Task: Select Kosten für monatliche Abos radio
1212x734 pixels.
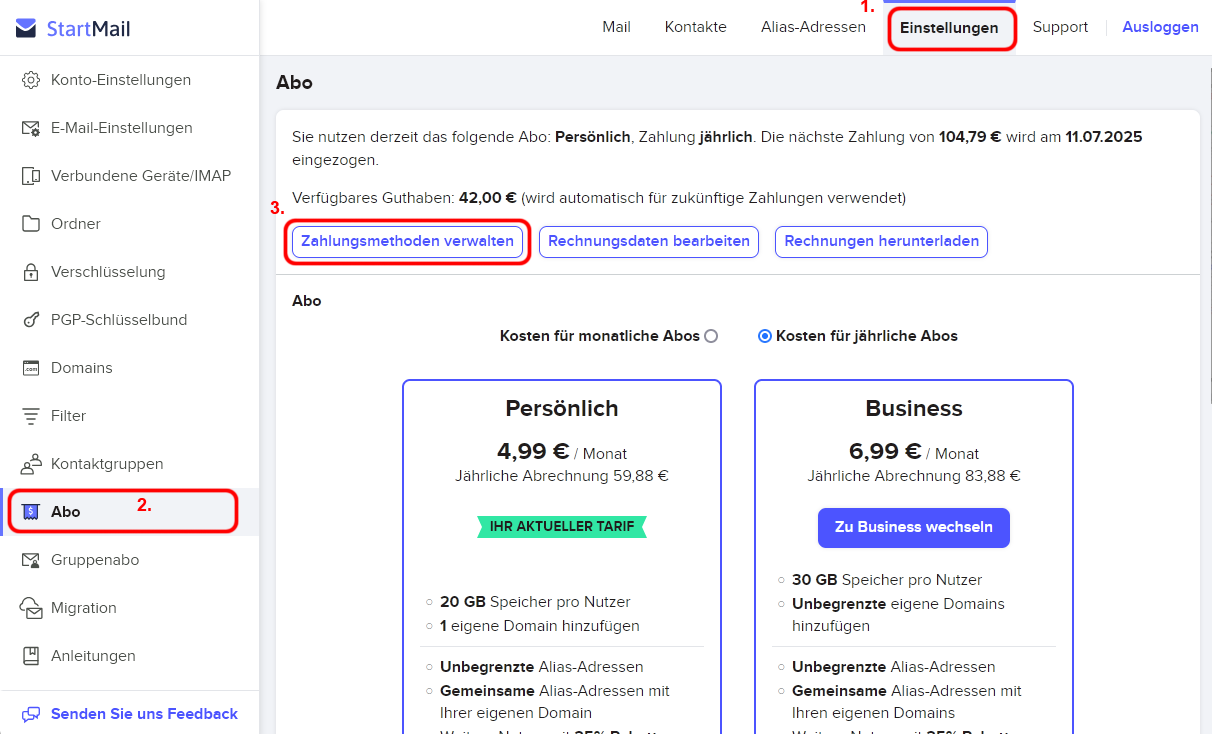Action: click(711, 336)
